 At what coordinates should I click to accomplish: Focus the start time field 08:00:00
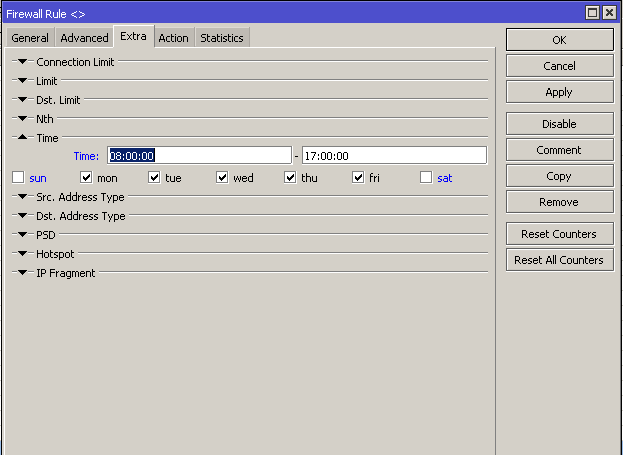pos(199,155)
